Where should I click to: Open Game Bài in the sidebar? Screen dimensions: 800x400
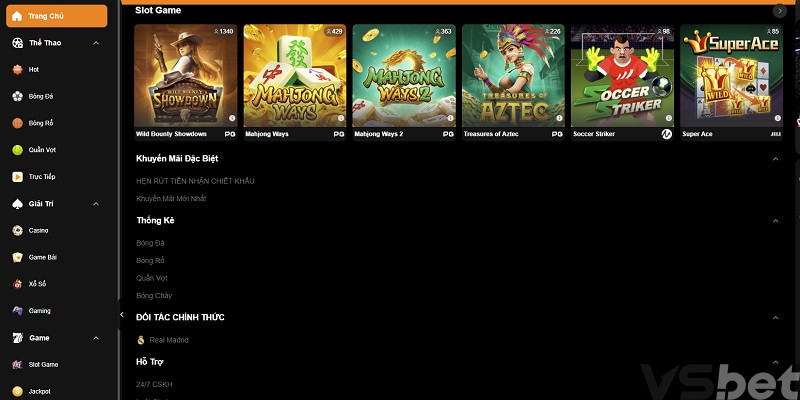coord(42,257)
